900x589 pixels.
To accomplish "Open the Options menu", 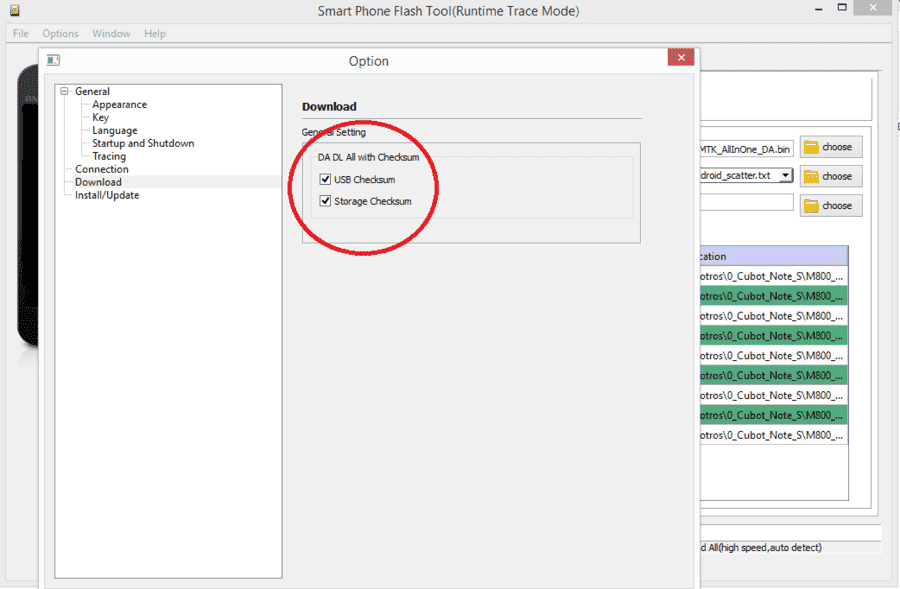I will (x=60, y=33).
